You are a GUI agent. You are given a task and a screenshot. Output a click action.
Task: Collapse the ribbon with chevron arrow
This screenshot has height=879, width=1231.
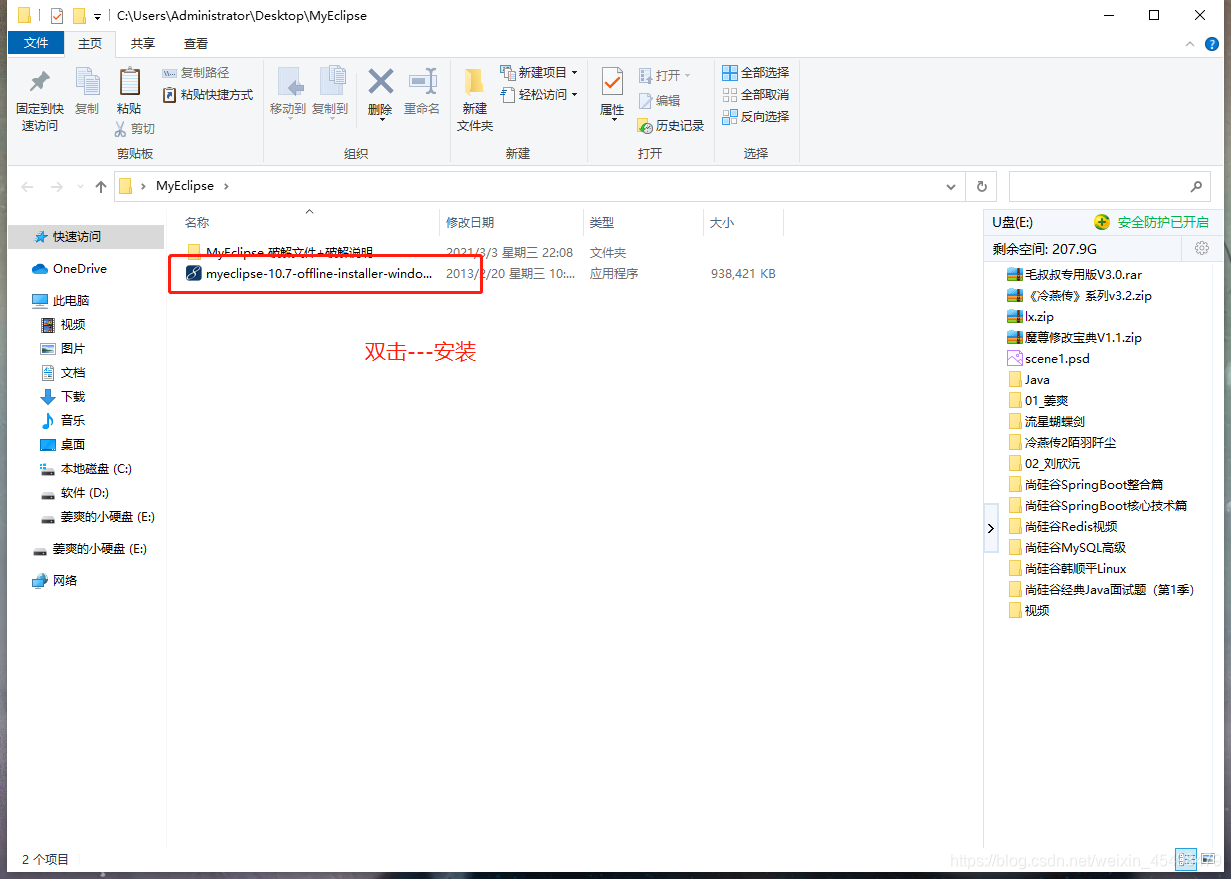[x=1190, y=44]
